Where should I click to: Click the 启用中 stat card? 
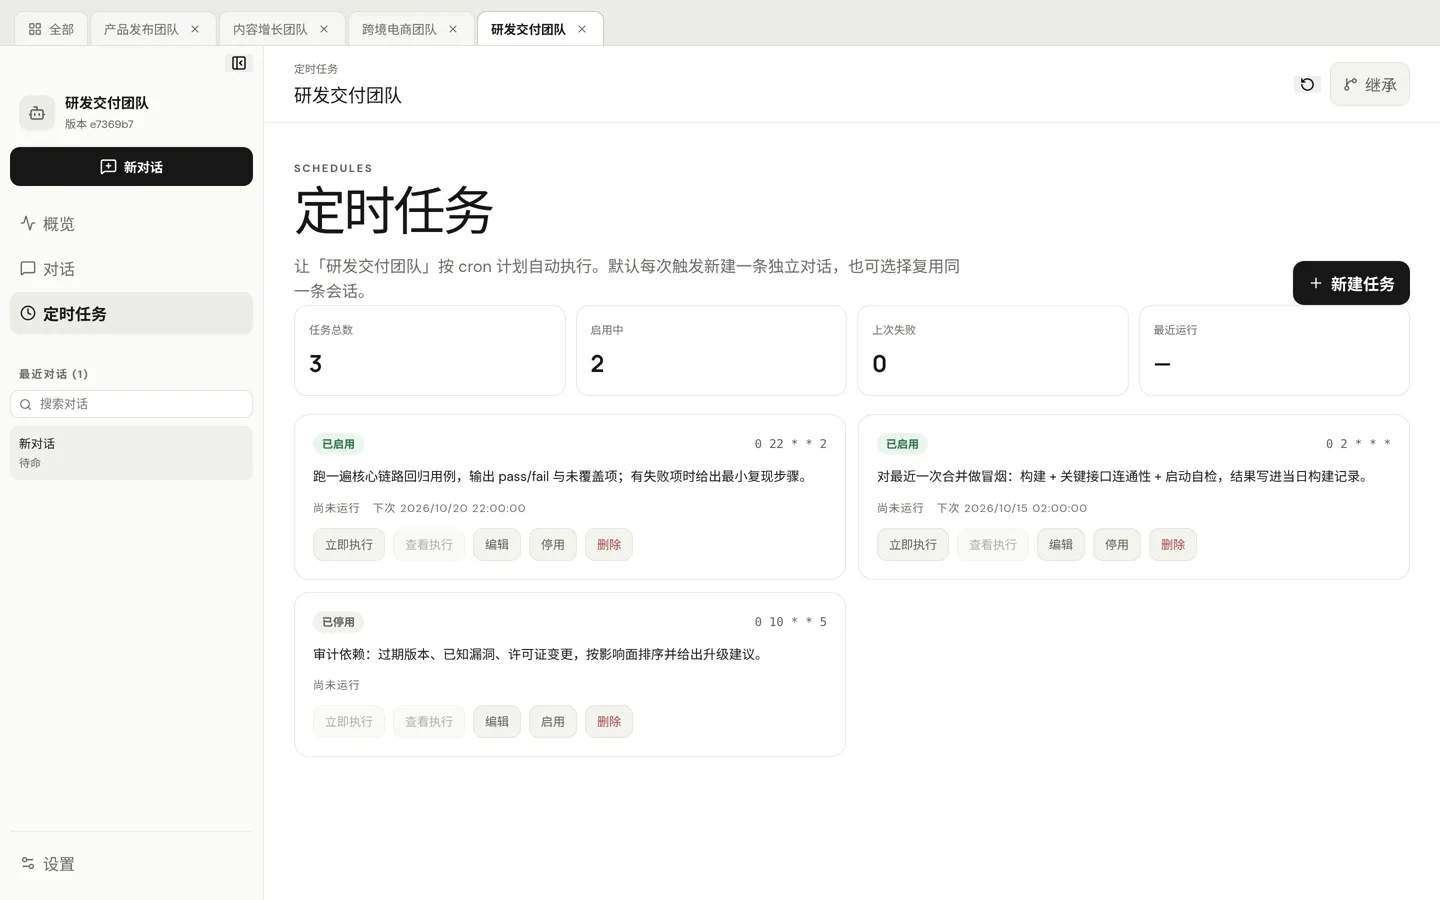pos(711,351)
